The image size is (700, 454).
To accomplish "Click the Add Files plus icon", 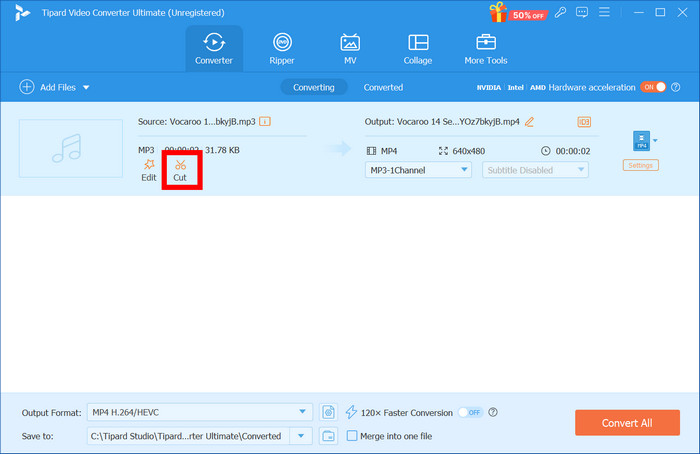I will (x=27, y=87).
